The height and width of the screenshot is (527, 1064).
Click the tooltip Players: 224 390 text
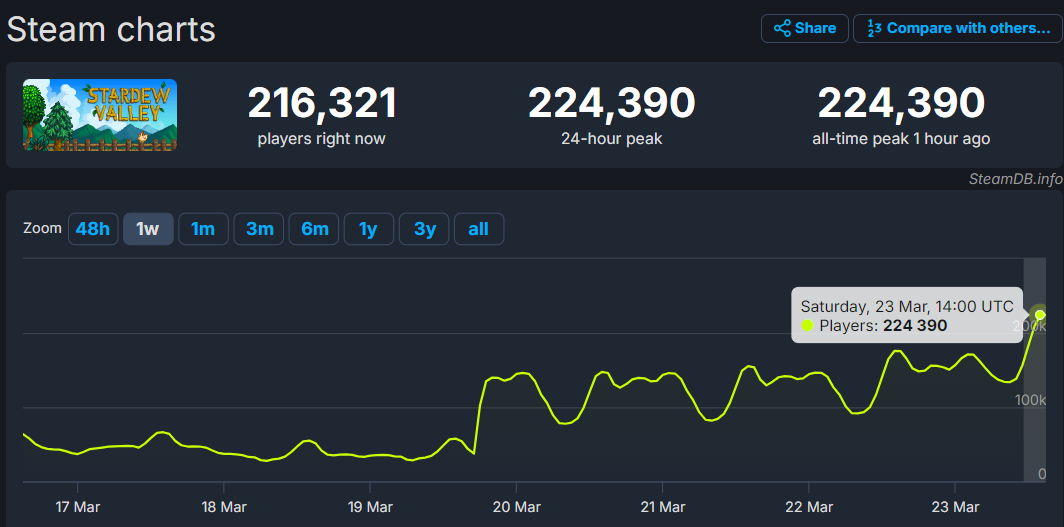pyautogui.click(x=883, y=326)
